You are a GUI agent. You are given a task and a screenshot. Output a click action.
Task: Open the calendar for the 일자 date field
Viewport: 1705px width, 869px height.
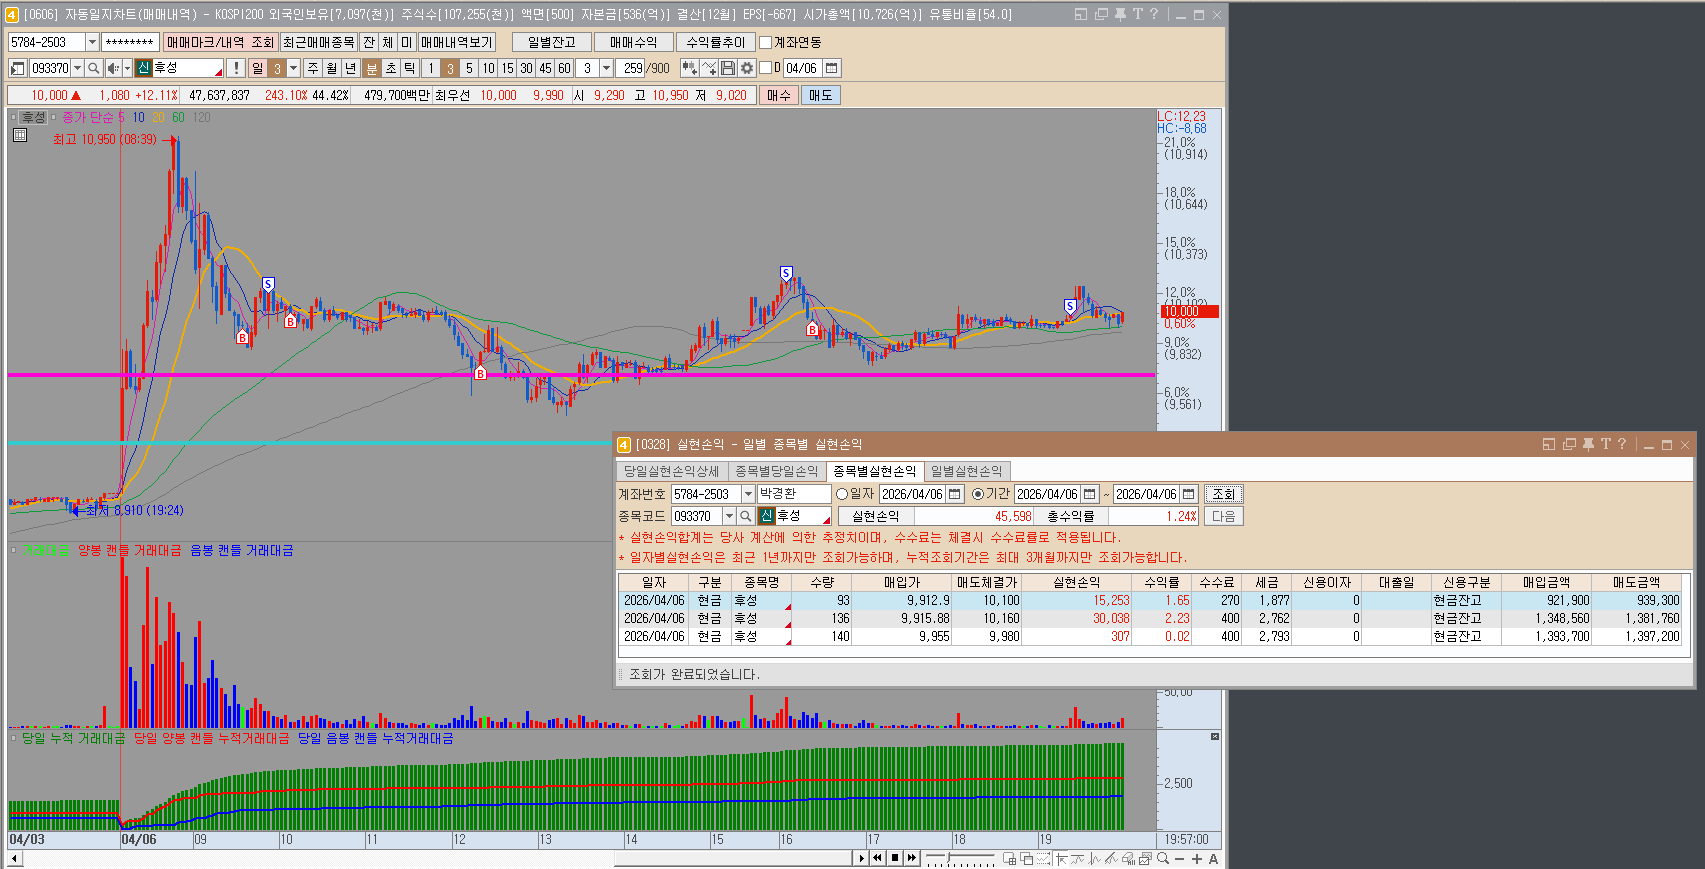(954, 494)
